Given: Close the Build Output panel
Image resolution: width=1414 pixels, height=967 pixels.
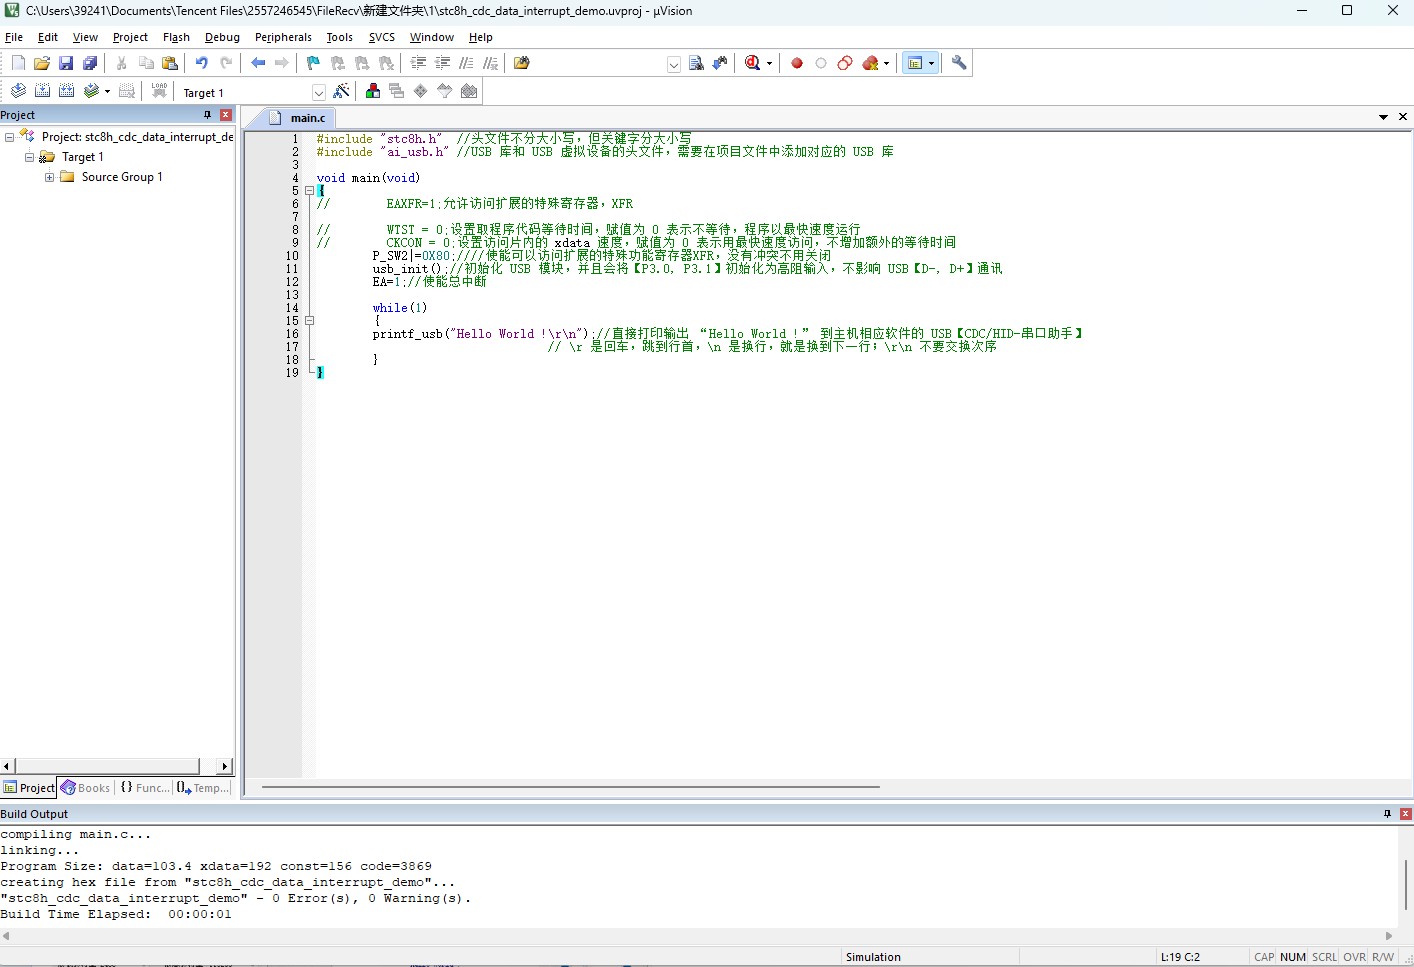Looking at the screenshot, I should pyautogui.click(x=1405, y=814).
